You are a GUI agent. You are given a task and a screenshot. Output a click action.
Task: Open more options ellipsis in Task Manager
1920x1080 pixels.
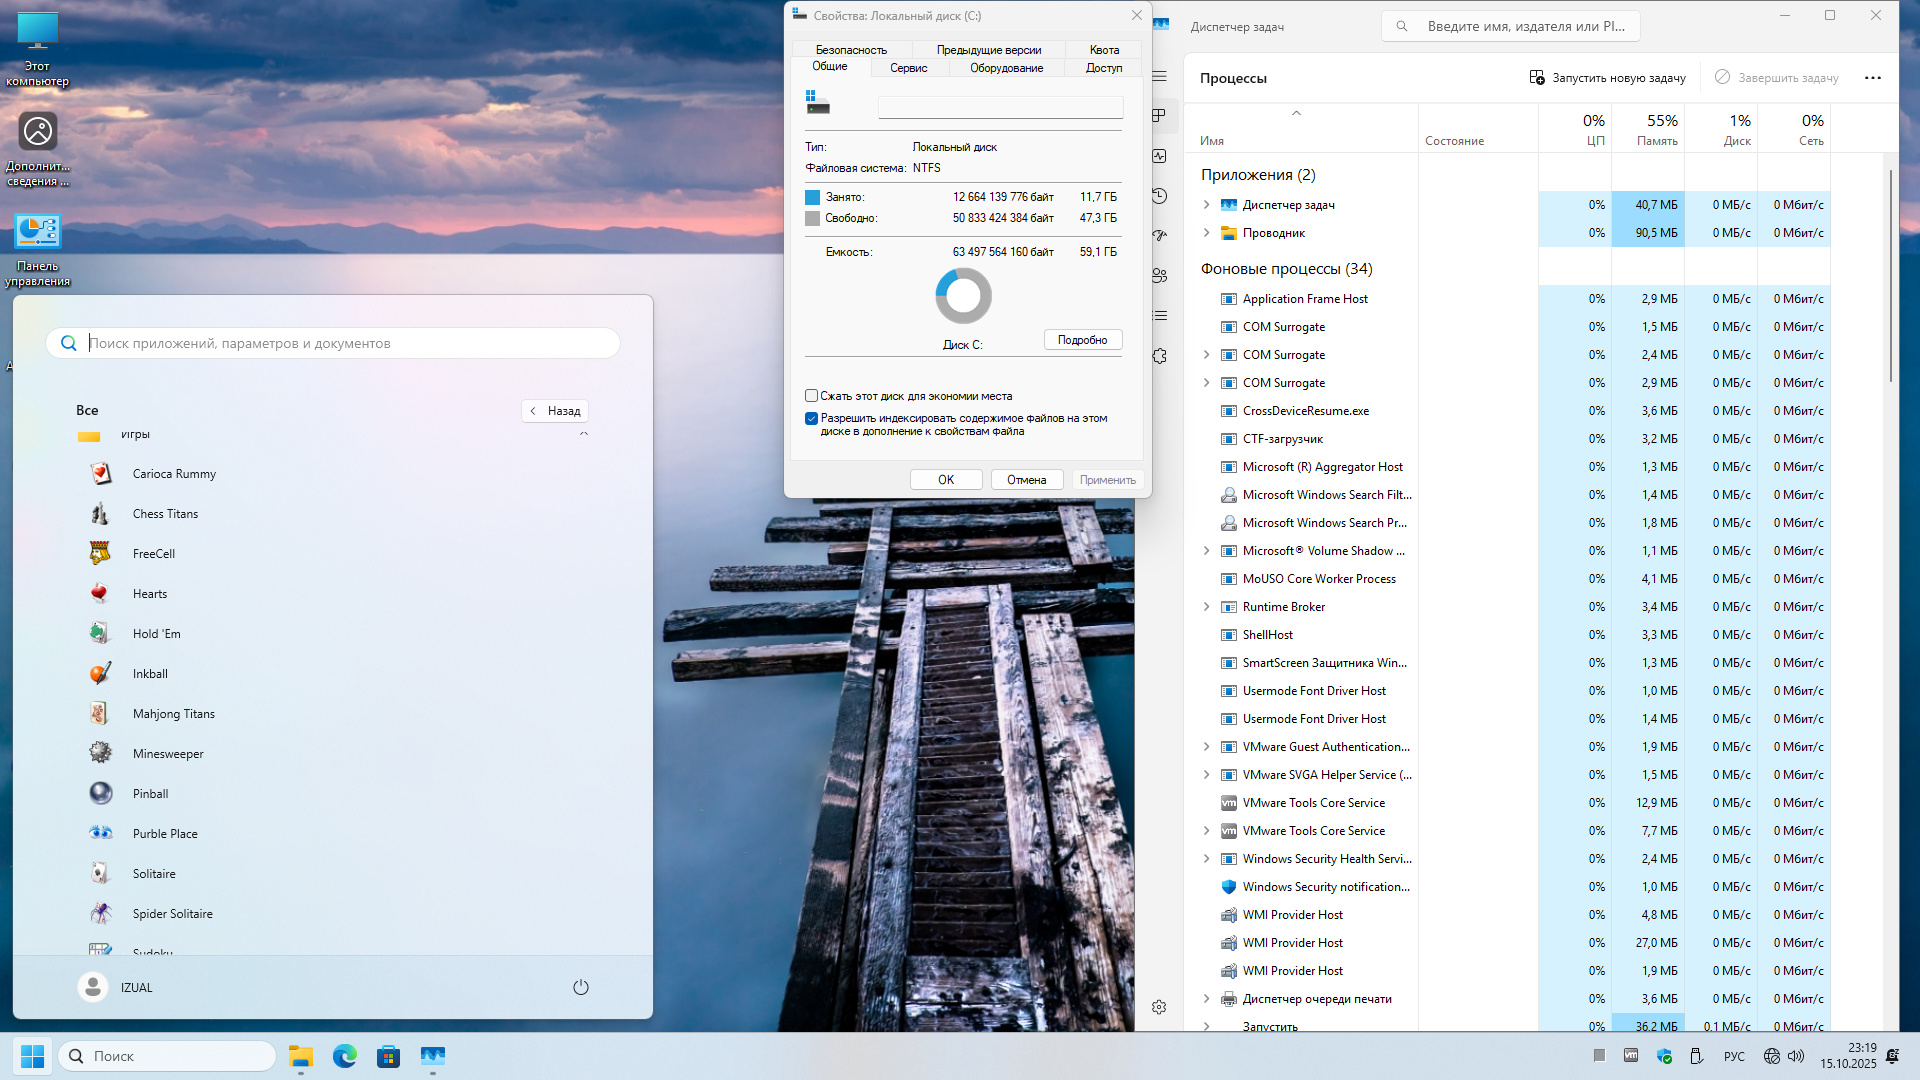(x=1872, y=78)
